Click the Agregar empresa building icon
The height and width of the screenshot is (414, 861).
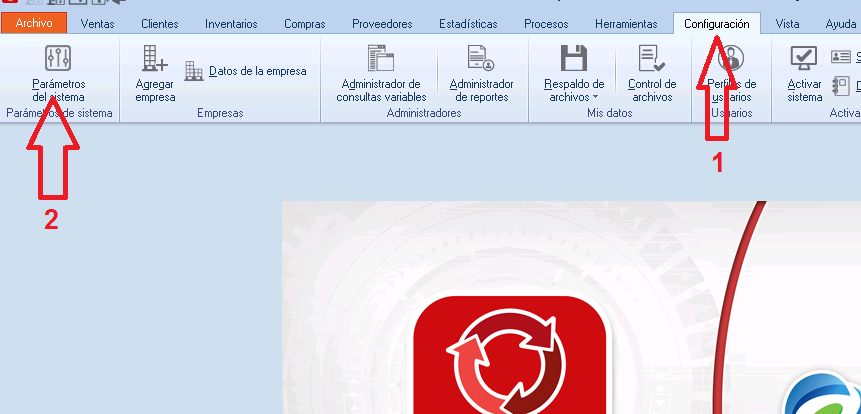point(155,58)
